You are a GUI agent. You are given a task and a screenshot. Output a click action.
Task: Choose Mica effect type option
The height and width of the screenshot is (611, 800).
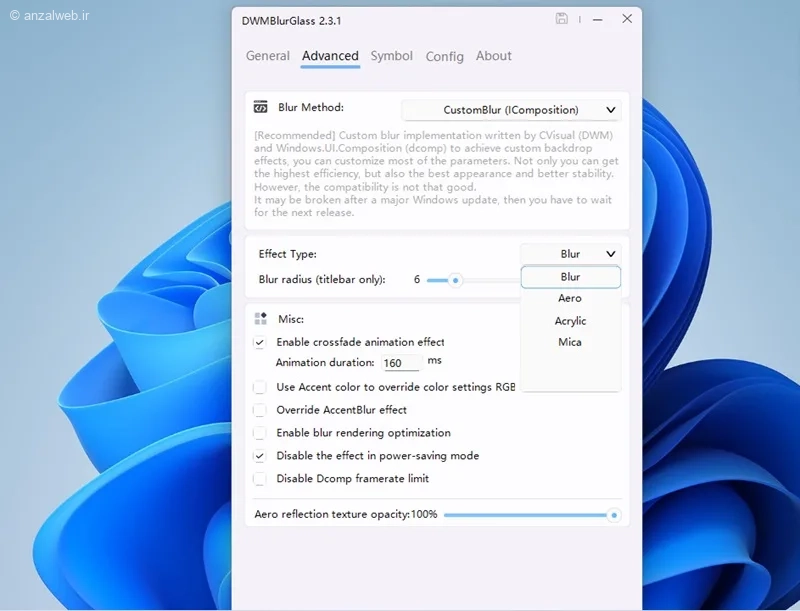(570, 343)
